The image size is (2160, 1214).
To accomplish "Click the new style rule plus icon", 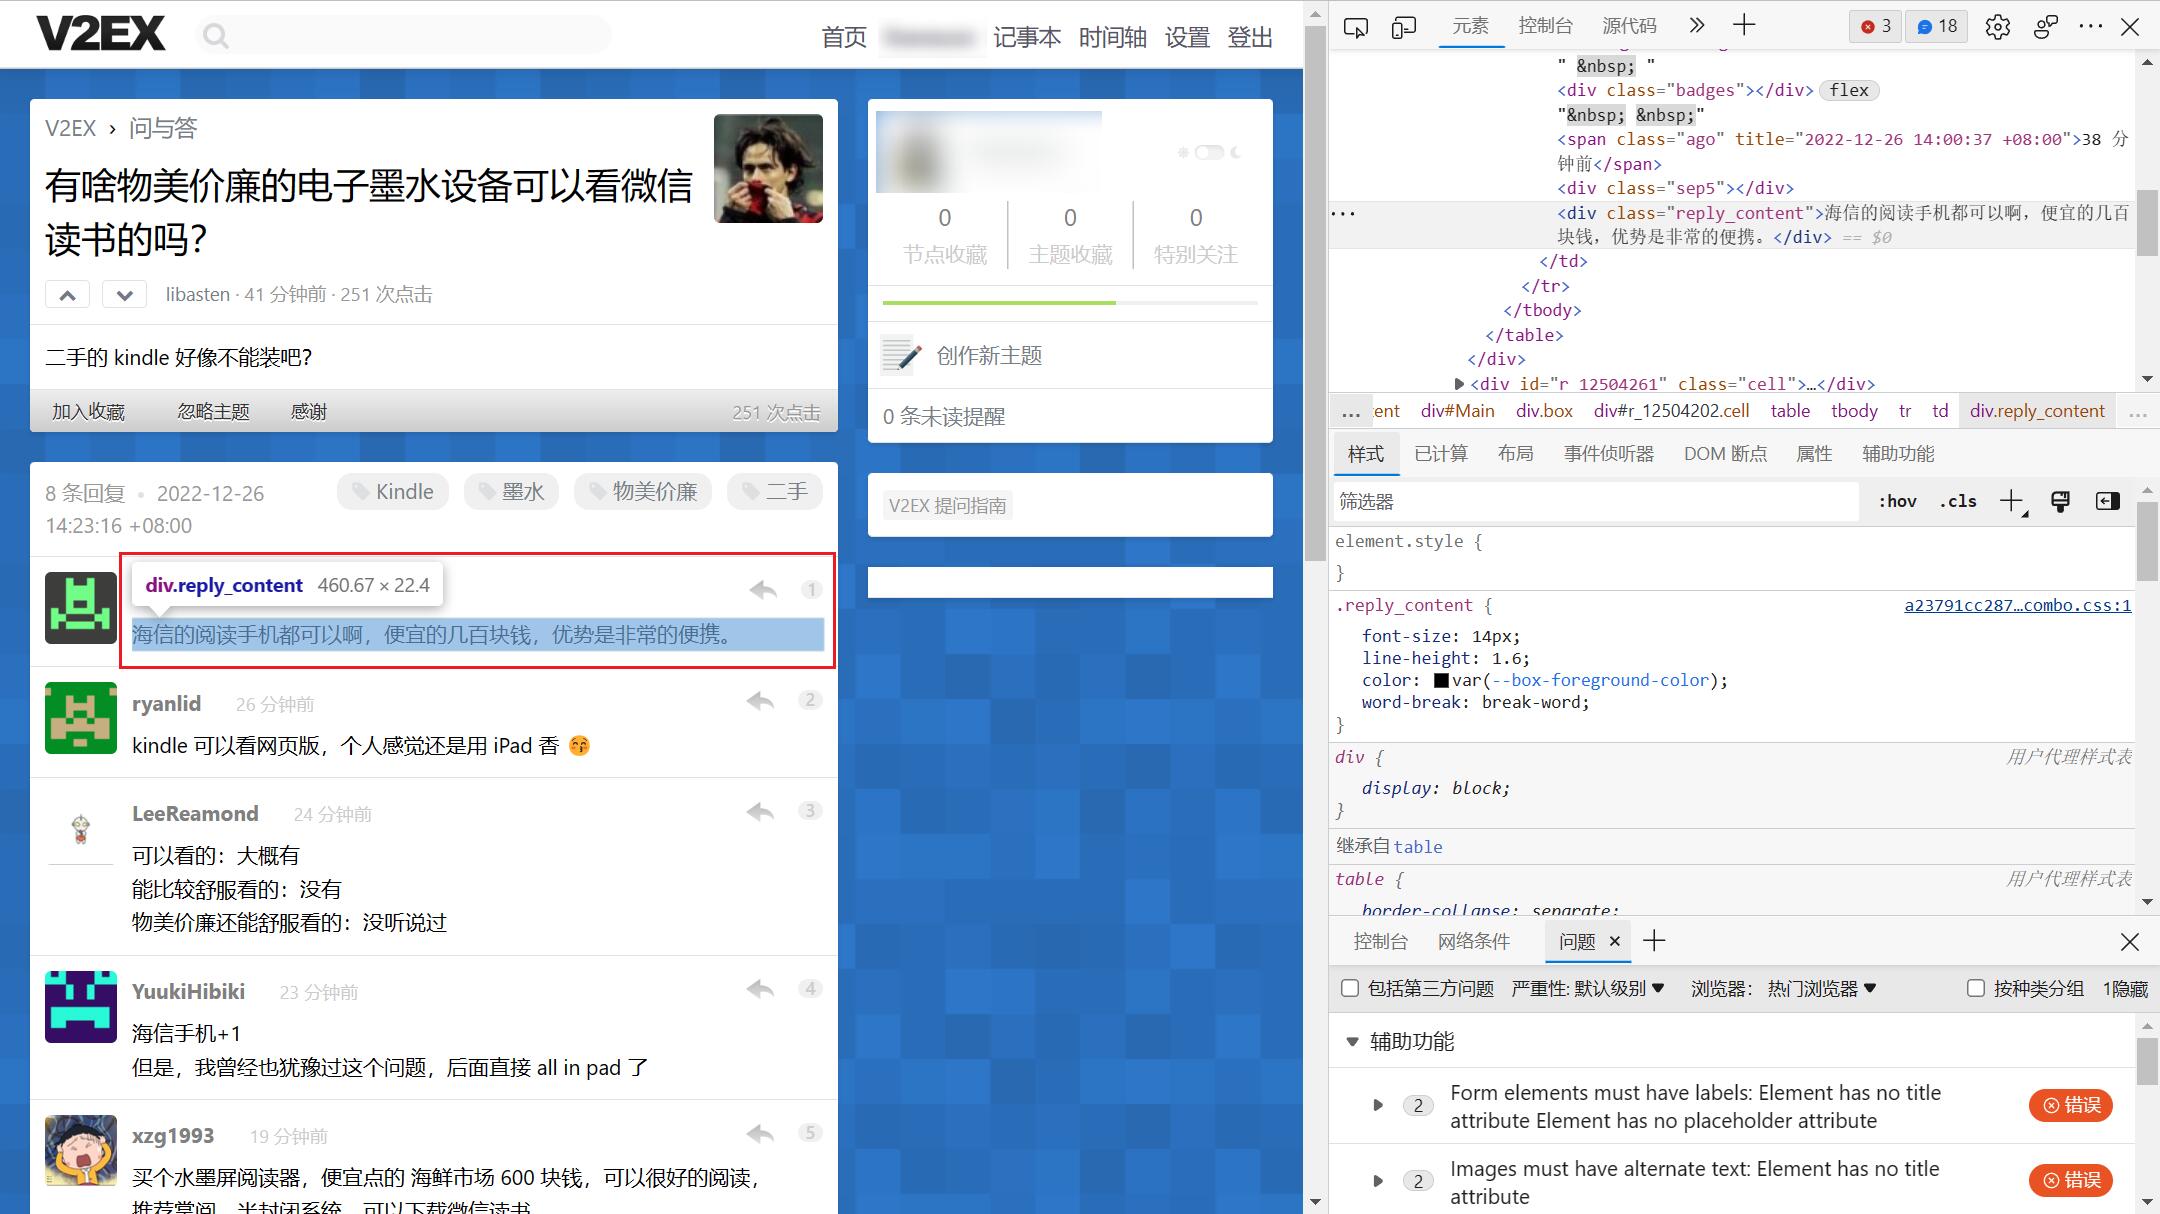I will click(x=2012, y=501).
